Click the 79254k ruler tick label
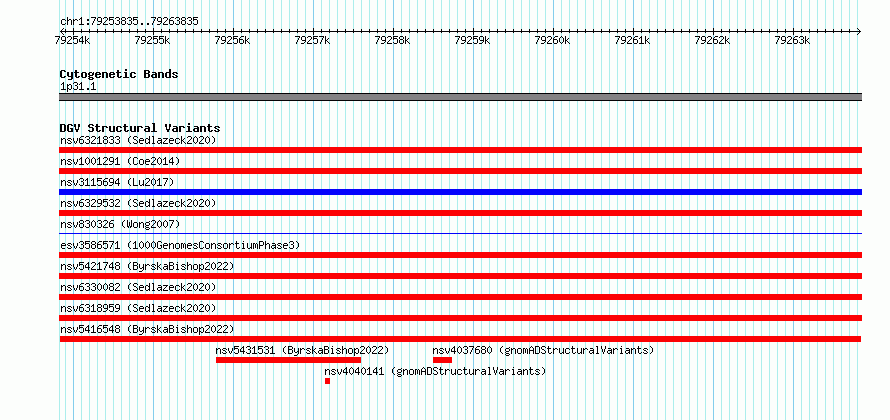 pos(73,40)
